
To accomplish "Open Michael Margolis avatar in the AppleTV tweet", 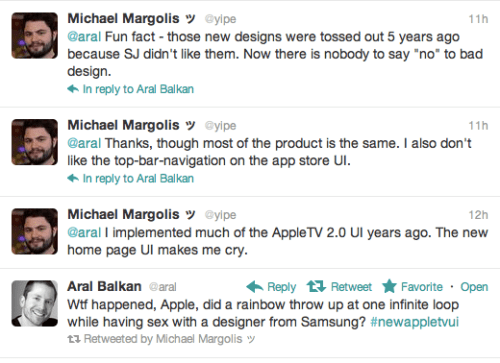I will [35, 231].
